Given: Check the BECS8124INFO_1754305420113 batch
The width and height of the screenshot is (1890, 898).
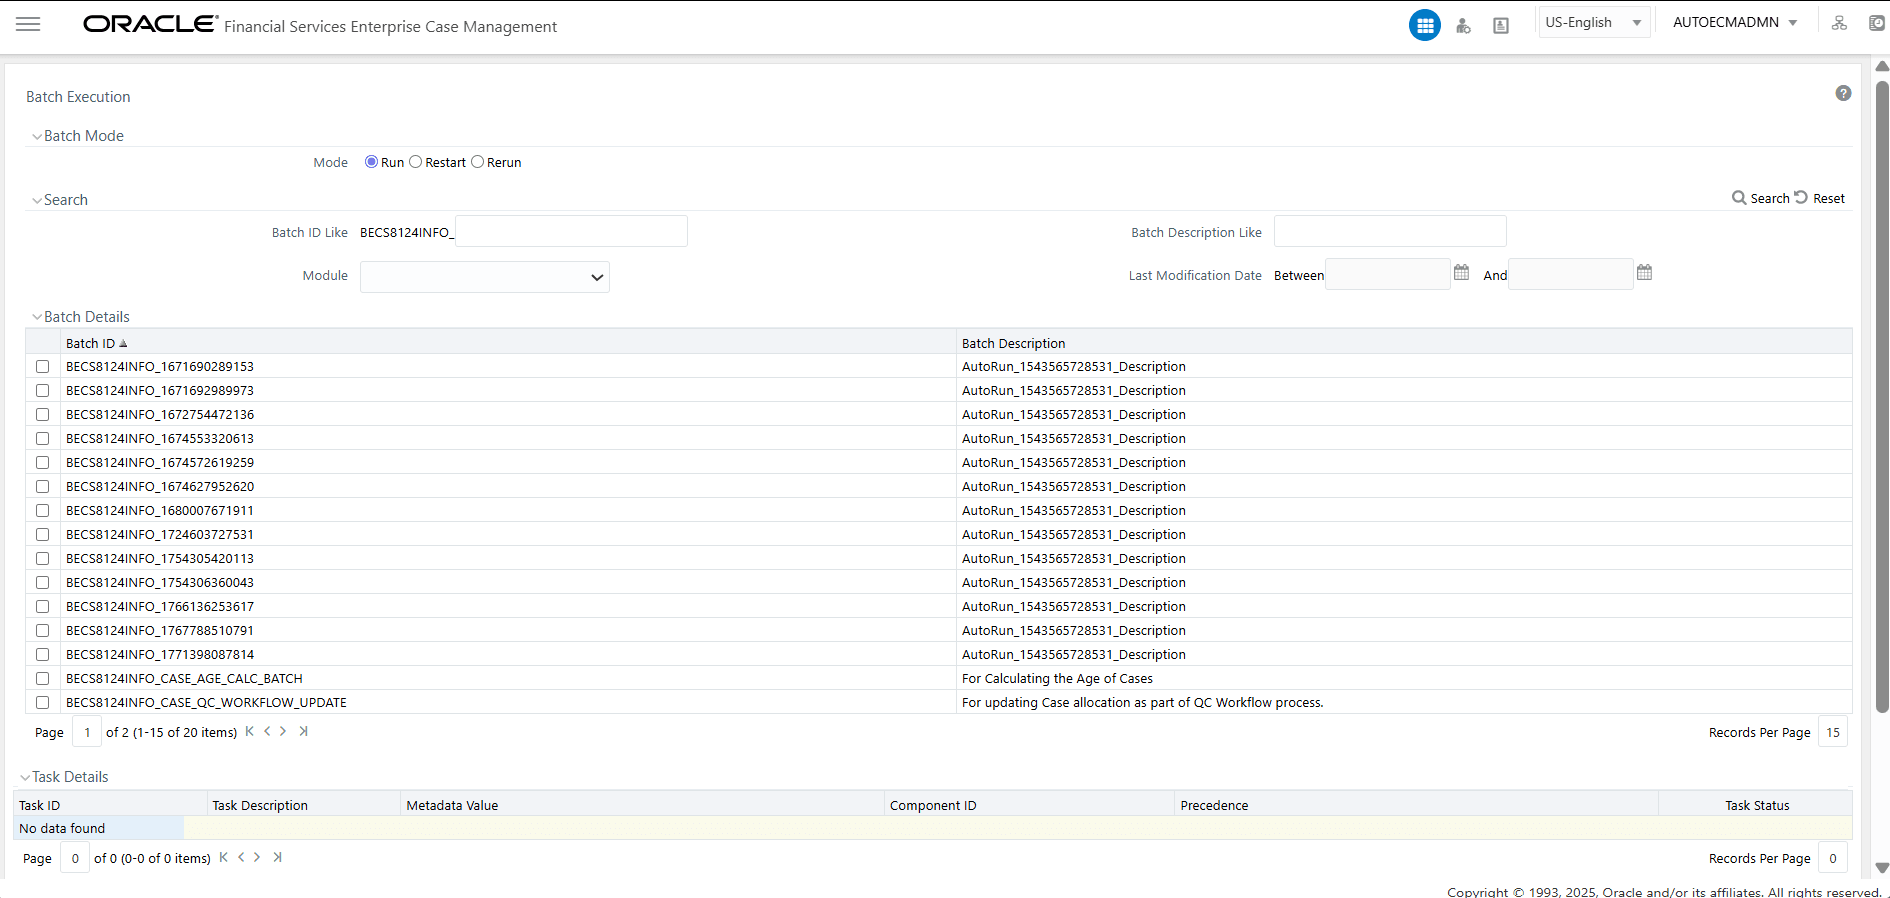Looking at the screenshot, I should pyautogui.click(x=42, y=558).
